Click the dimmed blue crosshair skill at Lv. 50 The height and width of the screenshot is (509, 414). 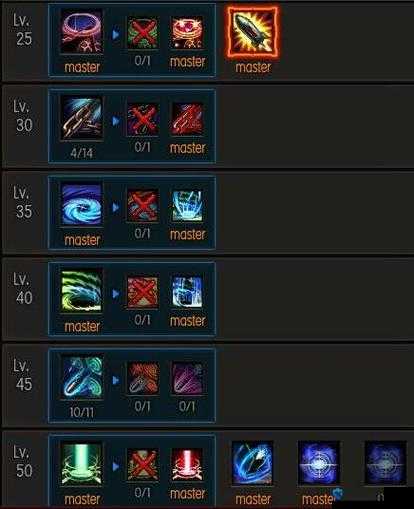tap(385, 463)
